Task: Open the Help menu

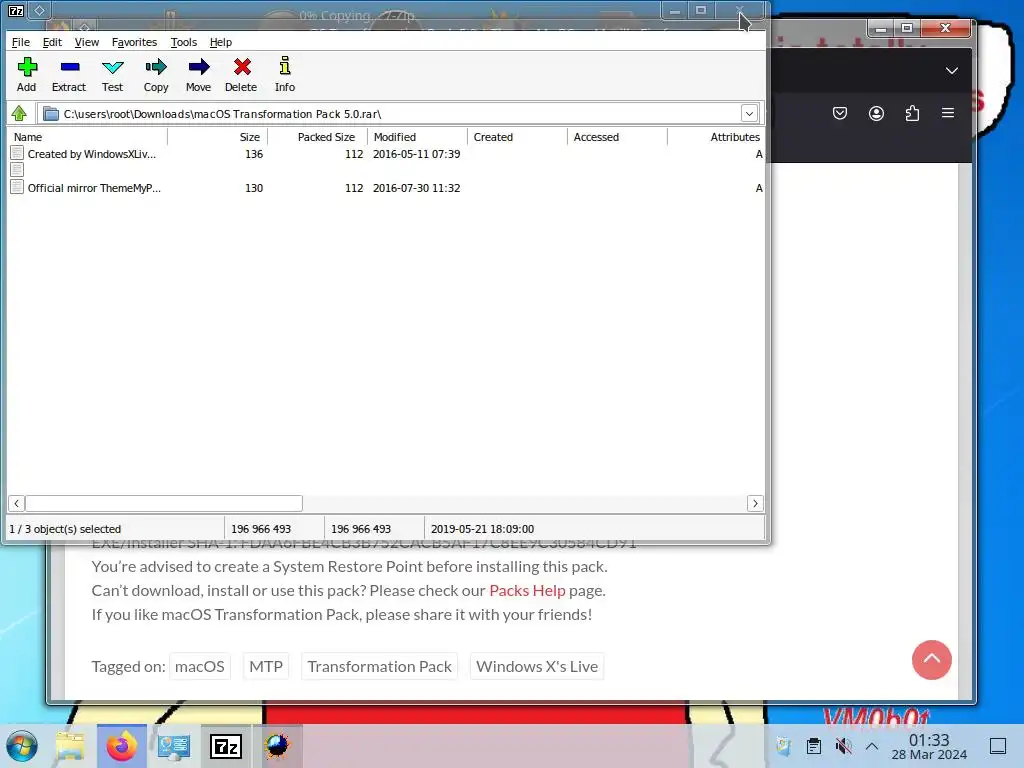Action: pos(221,42)
